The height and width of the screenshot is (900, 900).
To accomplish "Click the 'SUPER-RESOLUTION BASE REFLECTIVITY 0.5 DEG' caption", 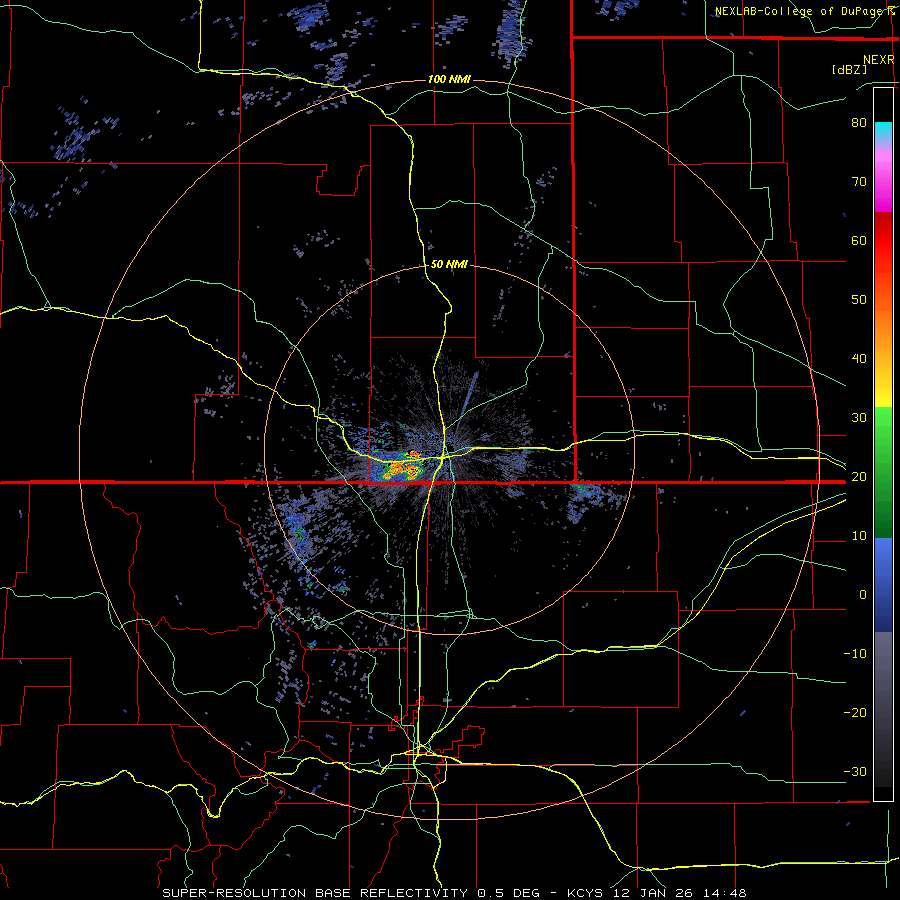I will click(x=351, y=893).
